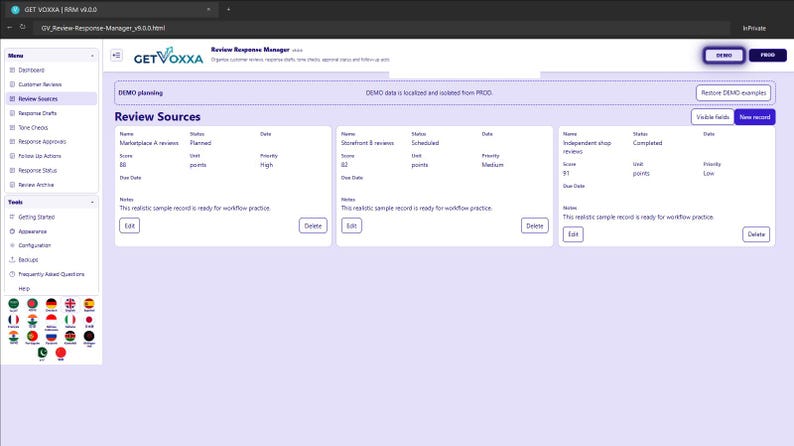The height and width of the screenshot is (446, 794).
Task: Click the 'Independent shop reviews' name text
Action: 587,147
